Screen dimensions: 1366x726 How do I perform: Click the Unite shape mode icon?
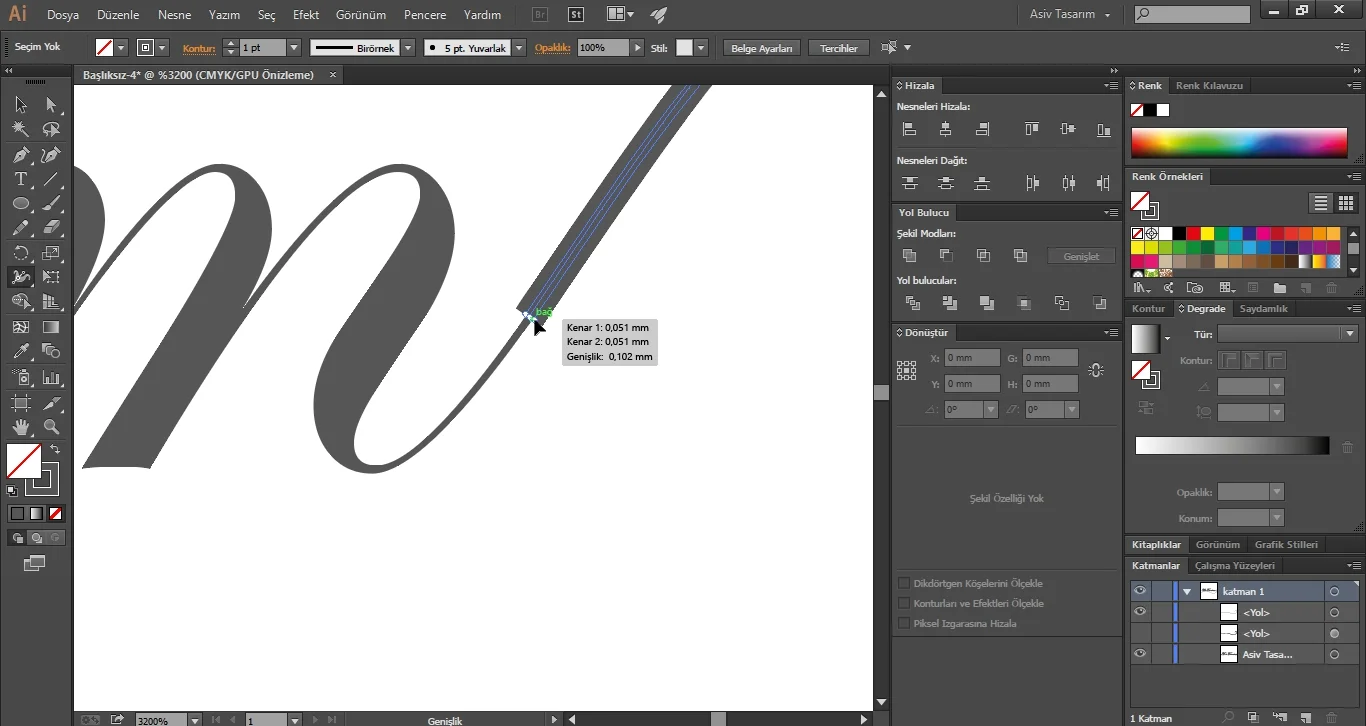(909, 256)
